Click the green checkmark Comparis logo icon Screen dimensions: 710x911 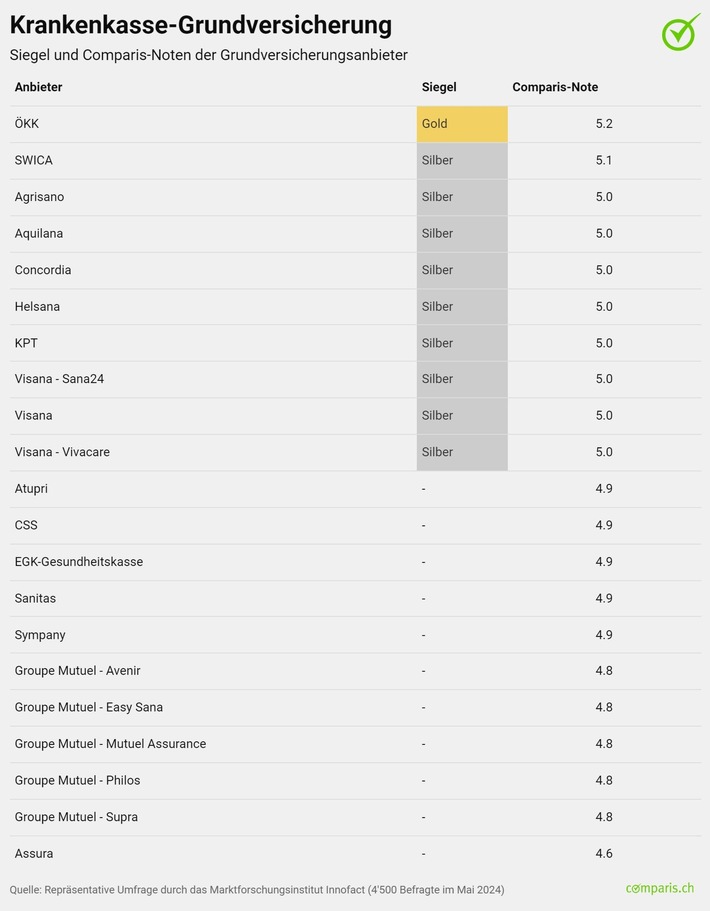681,31
